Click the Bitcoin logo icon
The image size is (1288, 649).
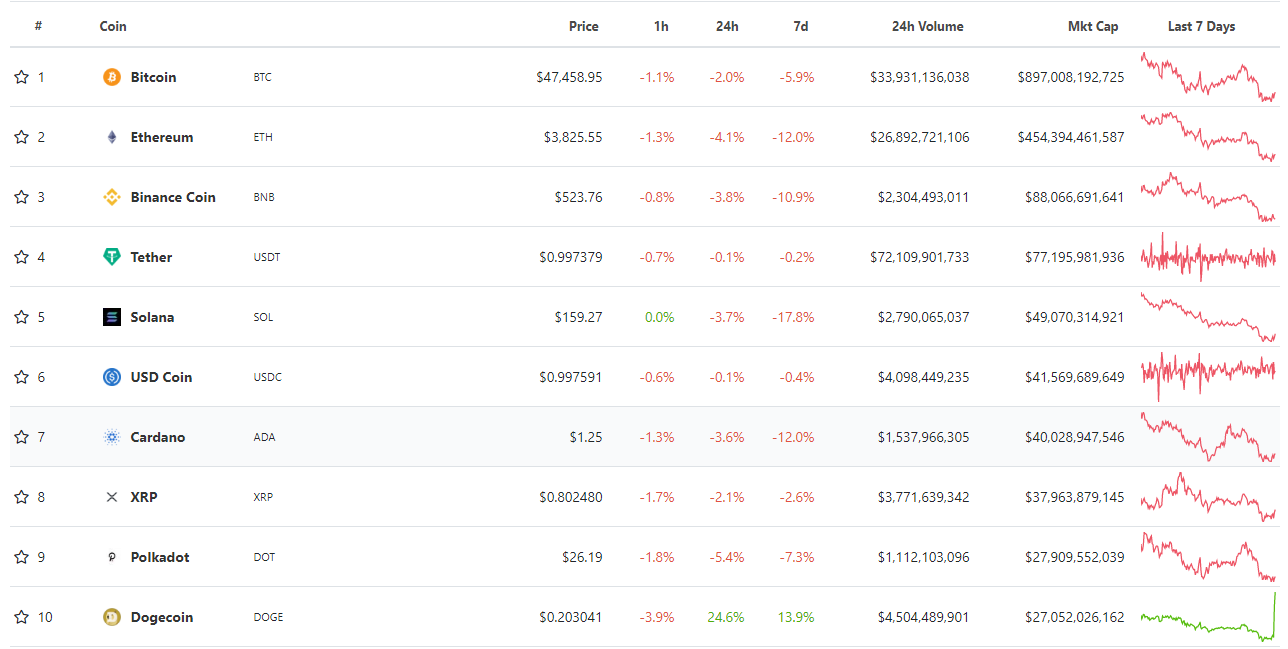pyautogui.click(x=112, y=77)
